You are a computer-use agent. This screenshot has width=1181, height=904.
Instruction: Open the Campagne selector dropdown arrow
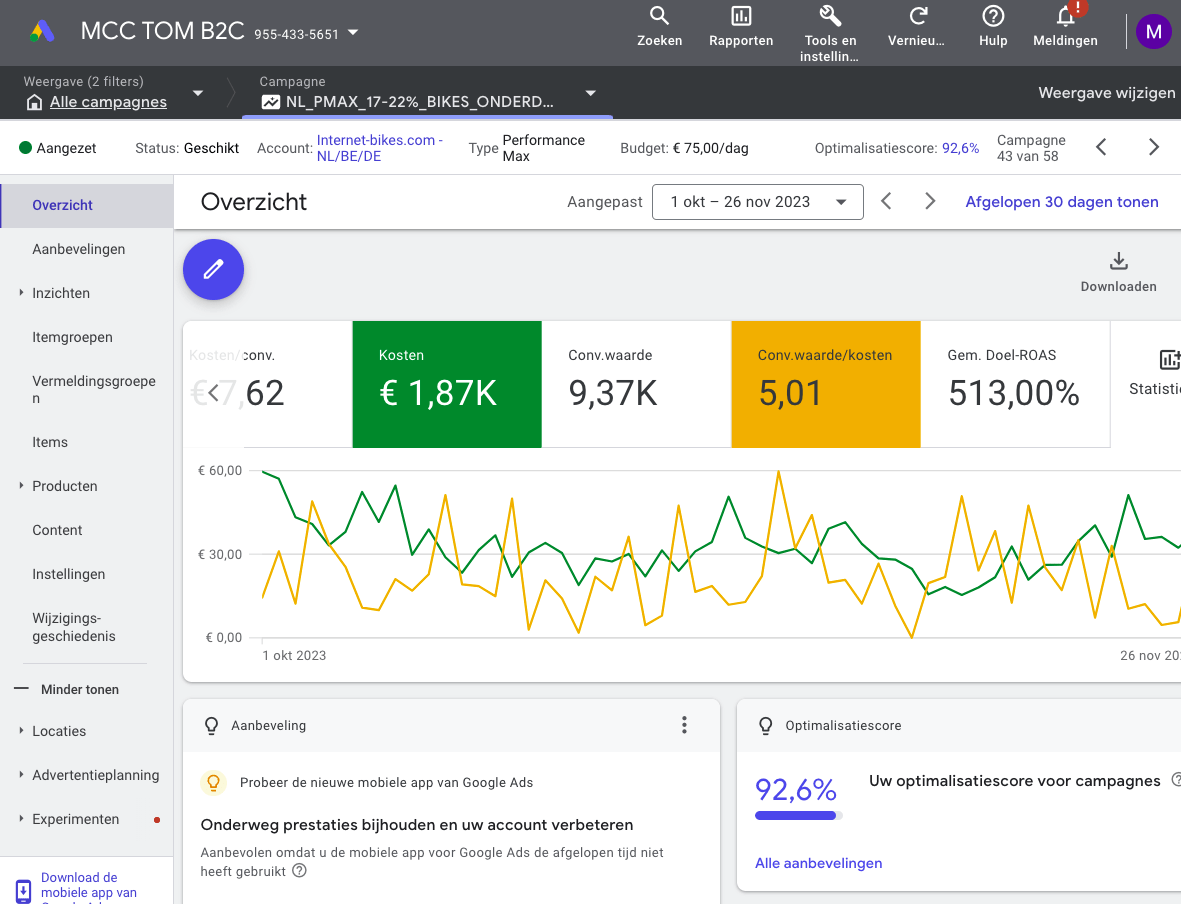pyautogui.click(x=590, y=93)
